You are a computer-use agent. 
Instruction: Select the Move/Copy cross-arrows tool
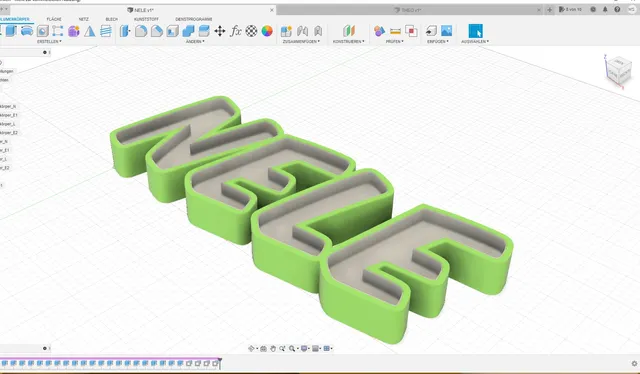(220, 31)
